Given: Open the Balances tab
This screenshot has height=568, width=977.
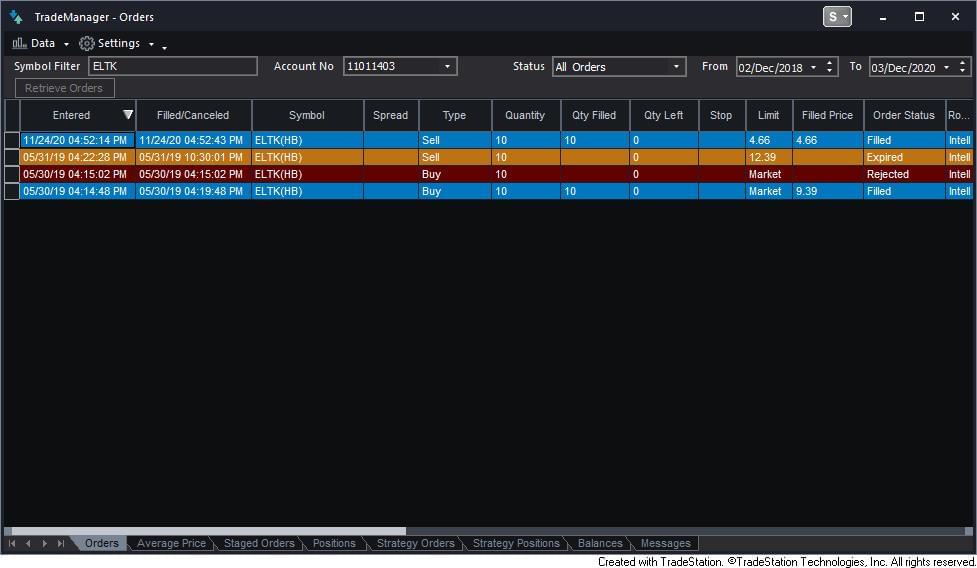Looking at the screenshot, I should [x=600, y=544].
